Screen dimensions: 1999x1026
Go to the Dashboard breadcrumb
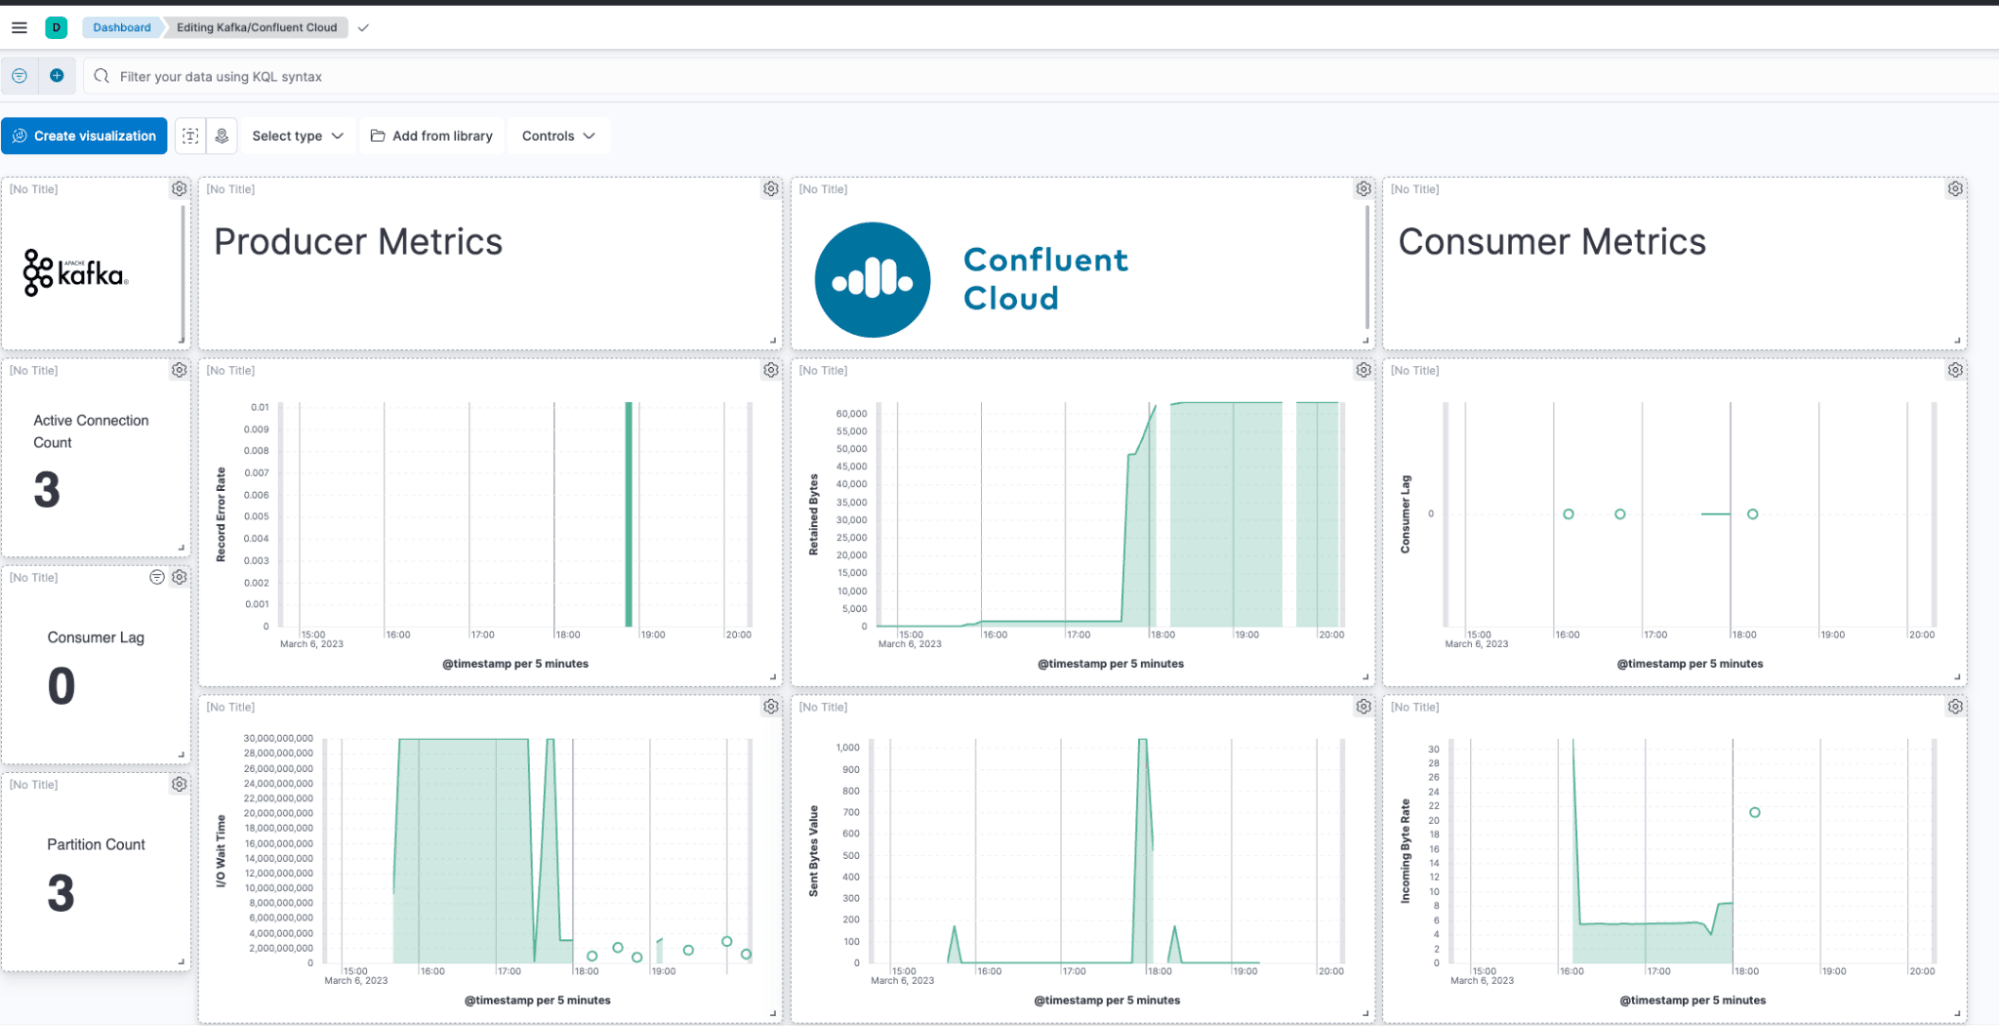[122, 28]
